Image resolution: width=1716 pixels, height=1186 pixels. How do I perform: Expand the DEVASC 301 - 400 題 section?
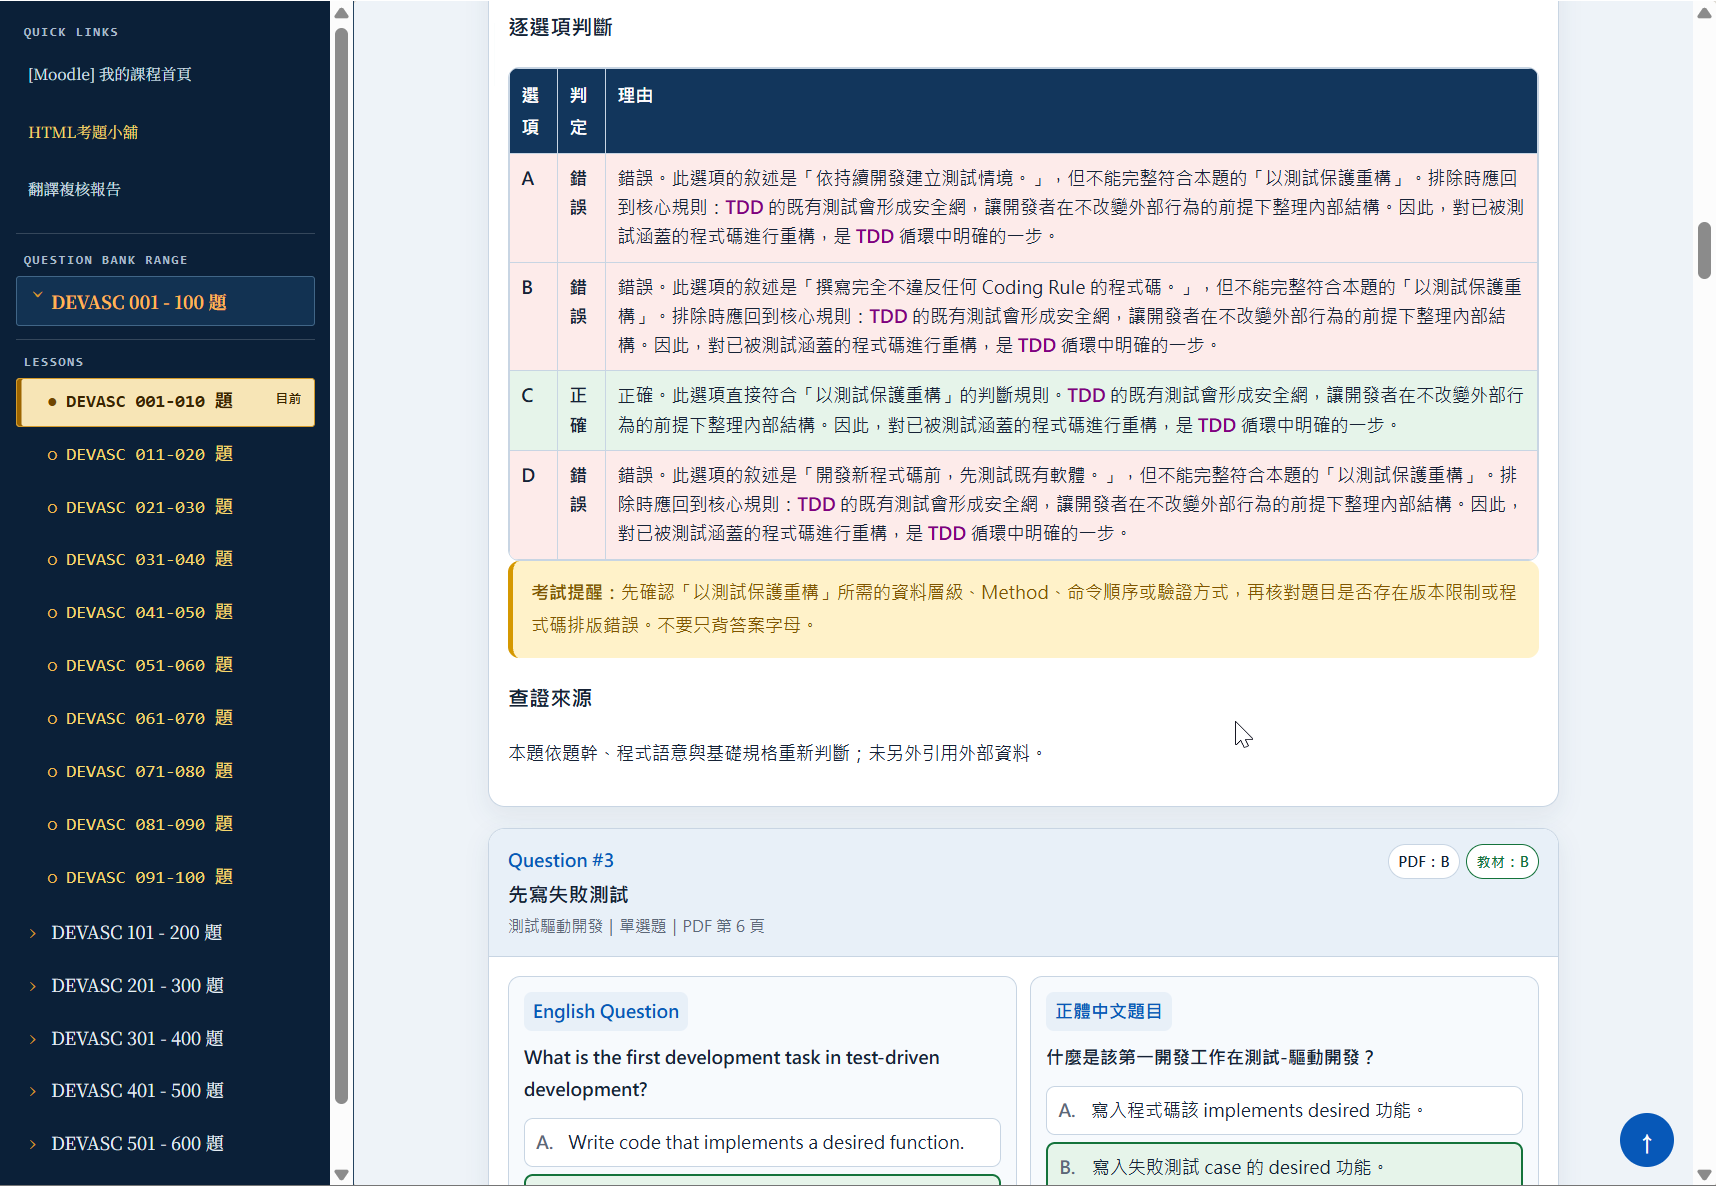point(136,1038)
